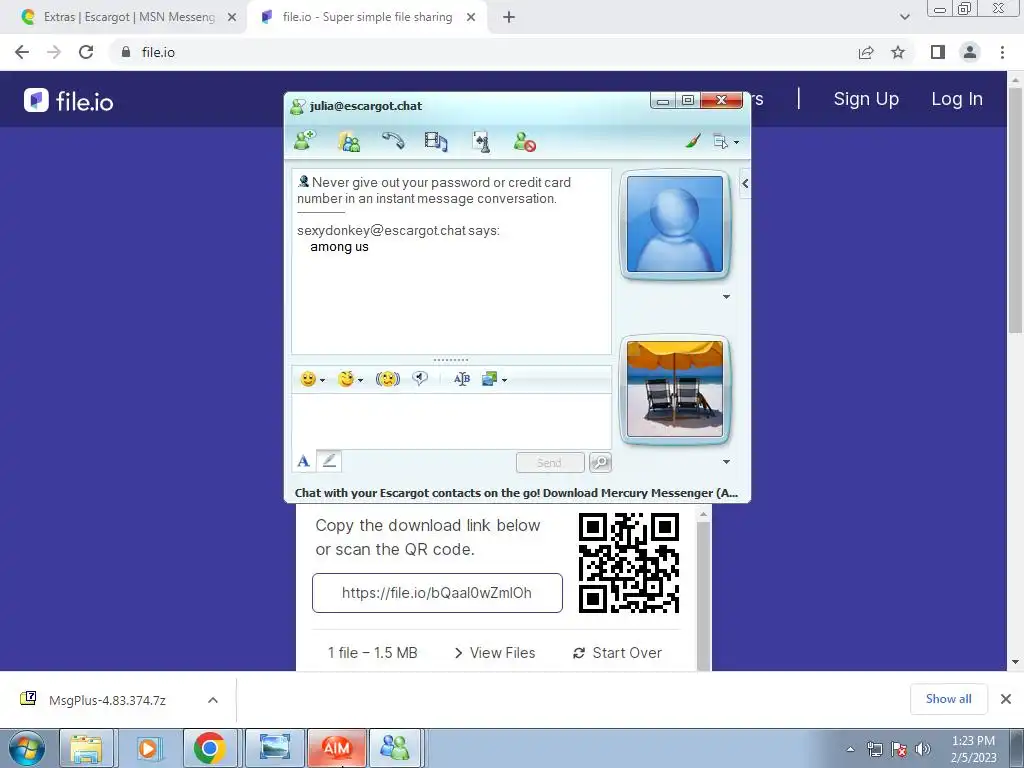Click my beach chairs display picture
Image resolution: width=1024 pixels, height=768 pixels.
[x=675, y=389]
